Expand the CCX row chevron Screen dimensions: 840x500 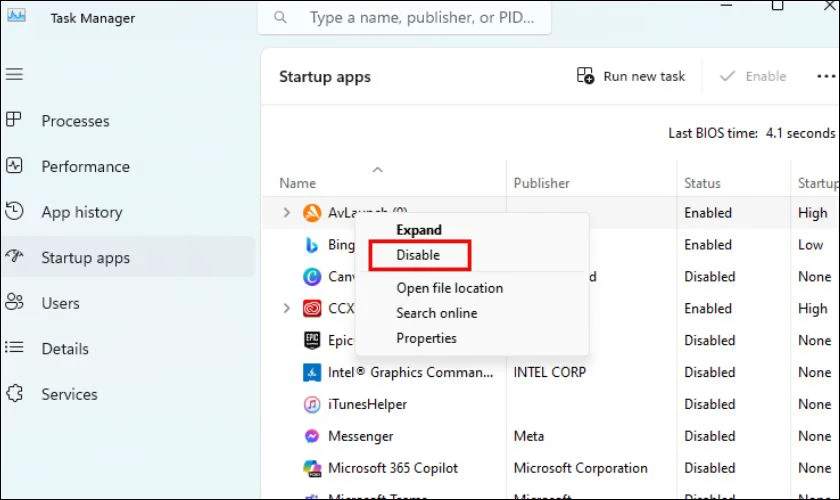pyautogui.click(x=287, y=308)
